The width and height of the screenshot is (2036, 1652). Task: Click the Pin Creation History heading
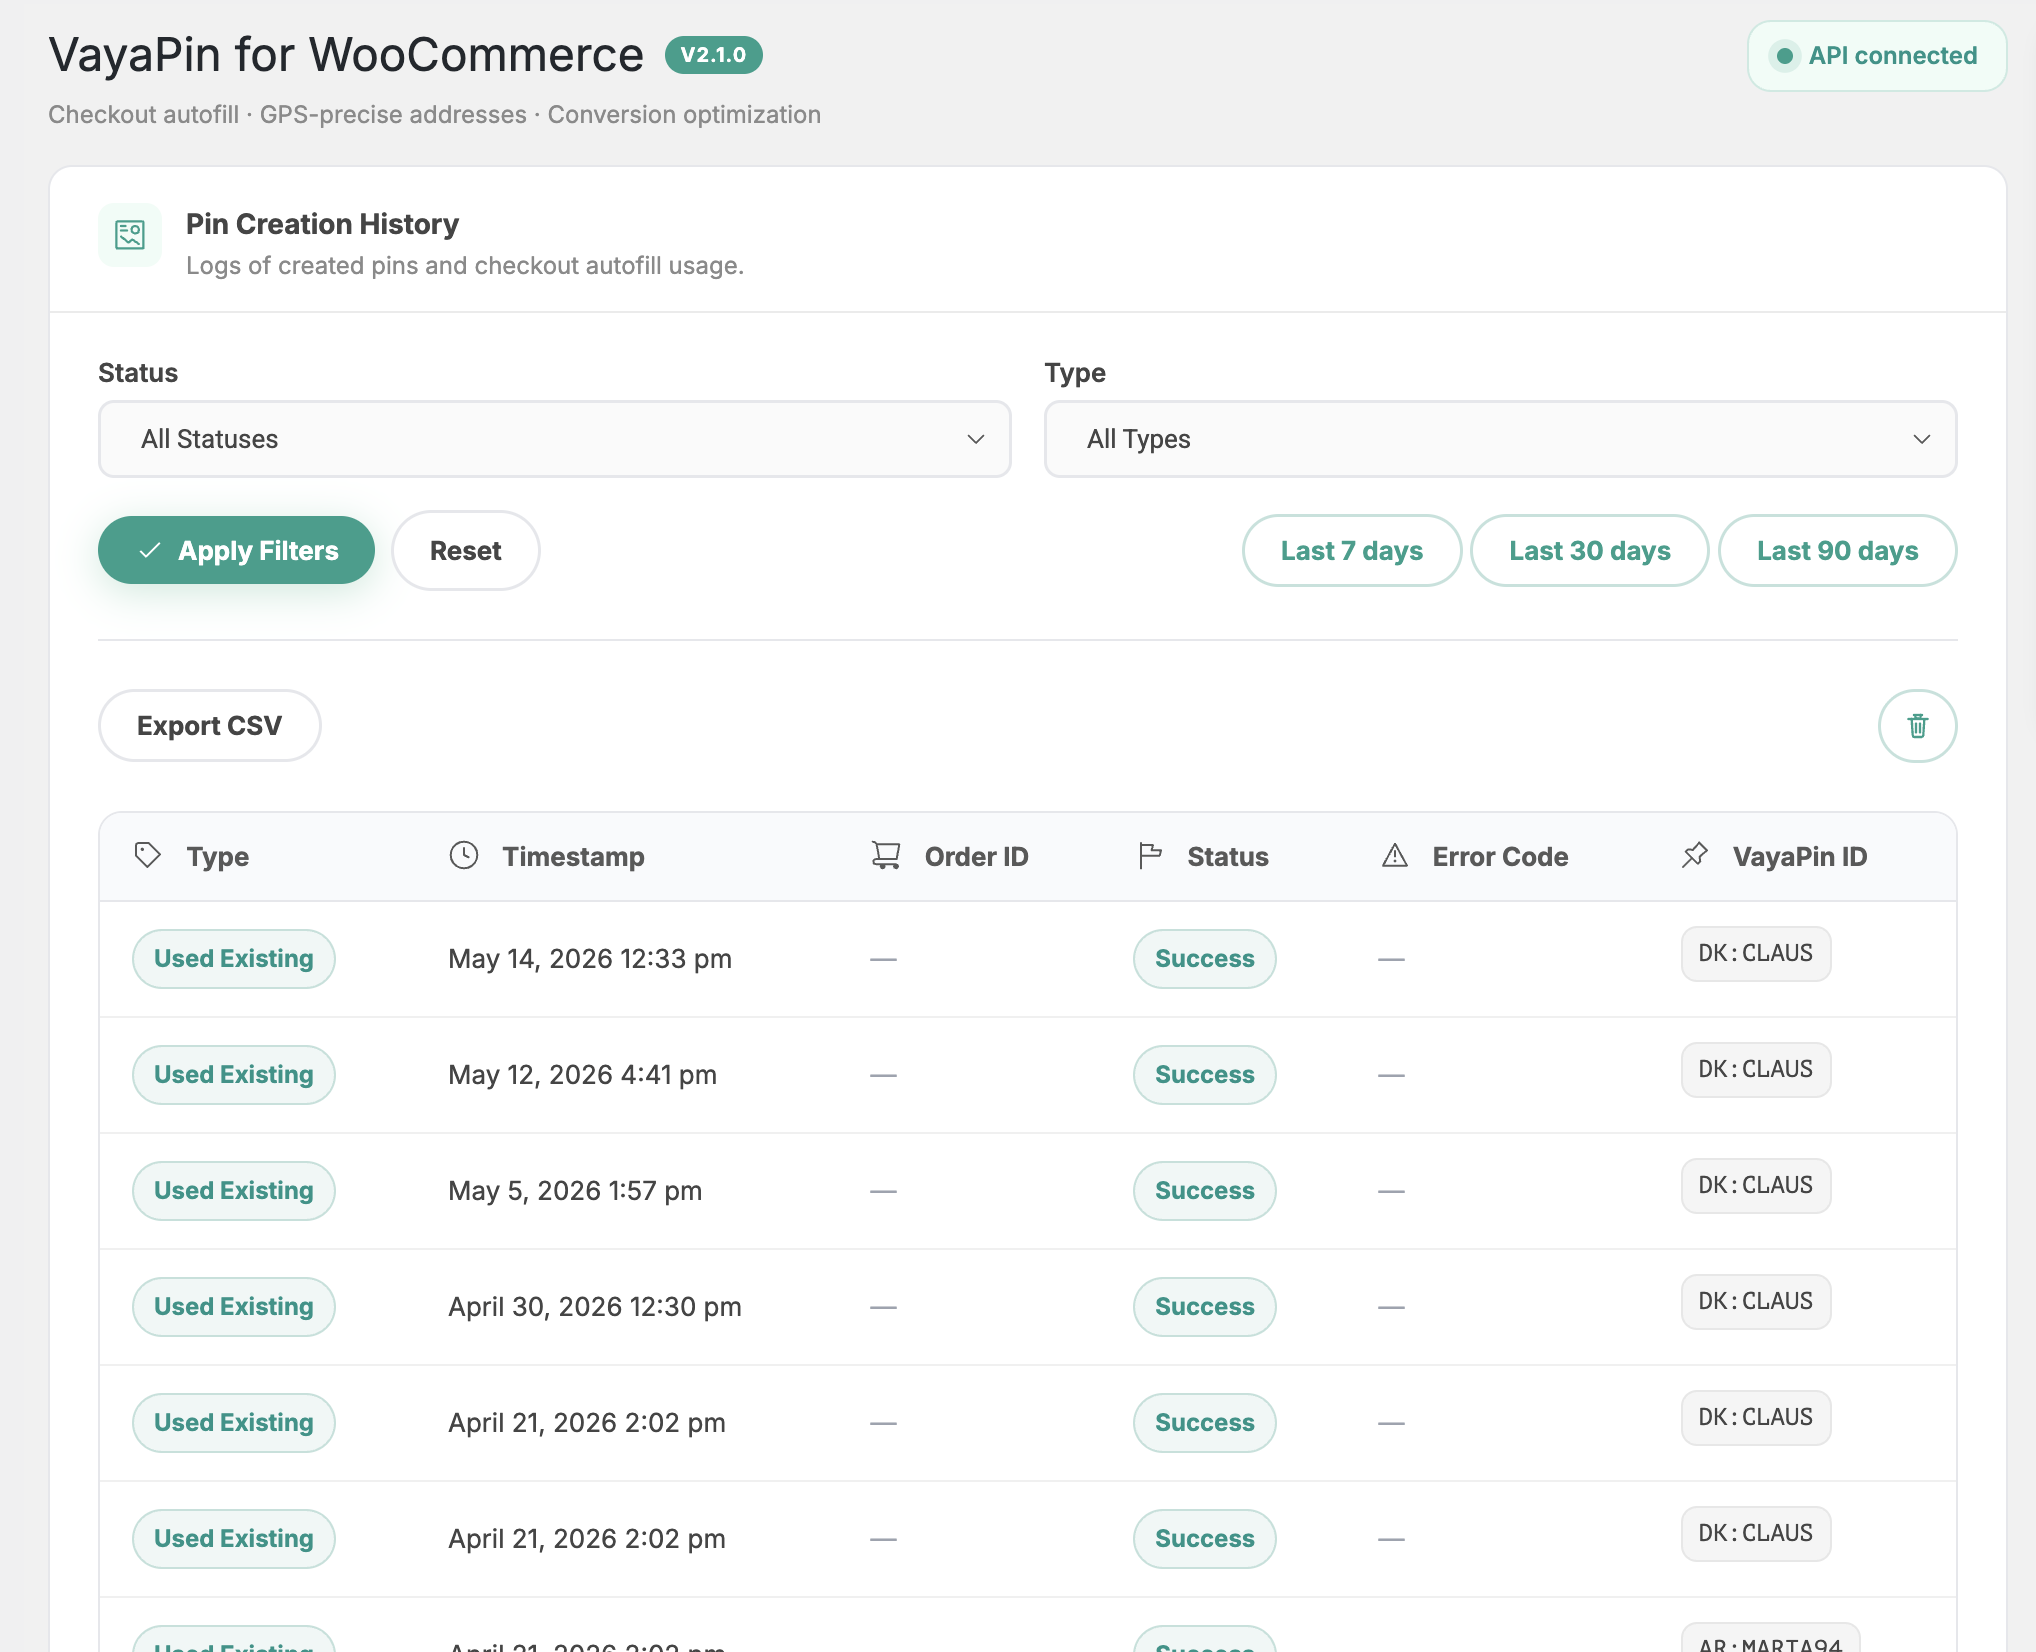322,224
